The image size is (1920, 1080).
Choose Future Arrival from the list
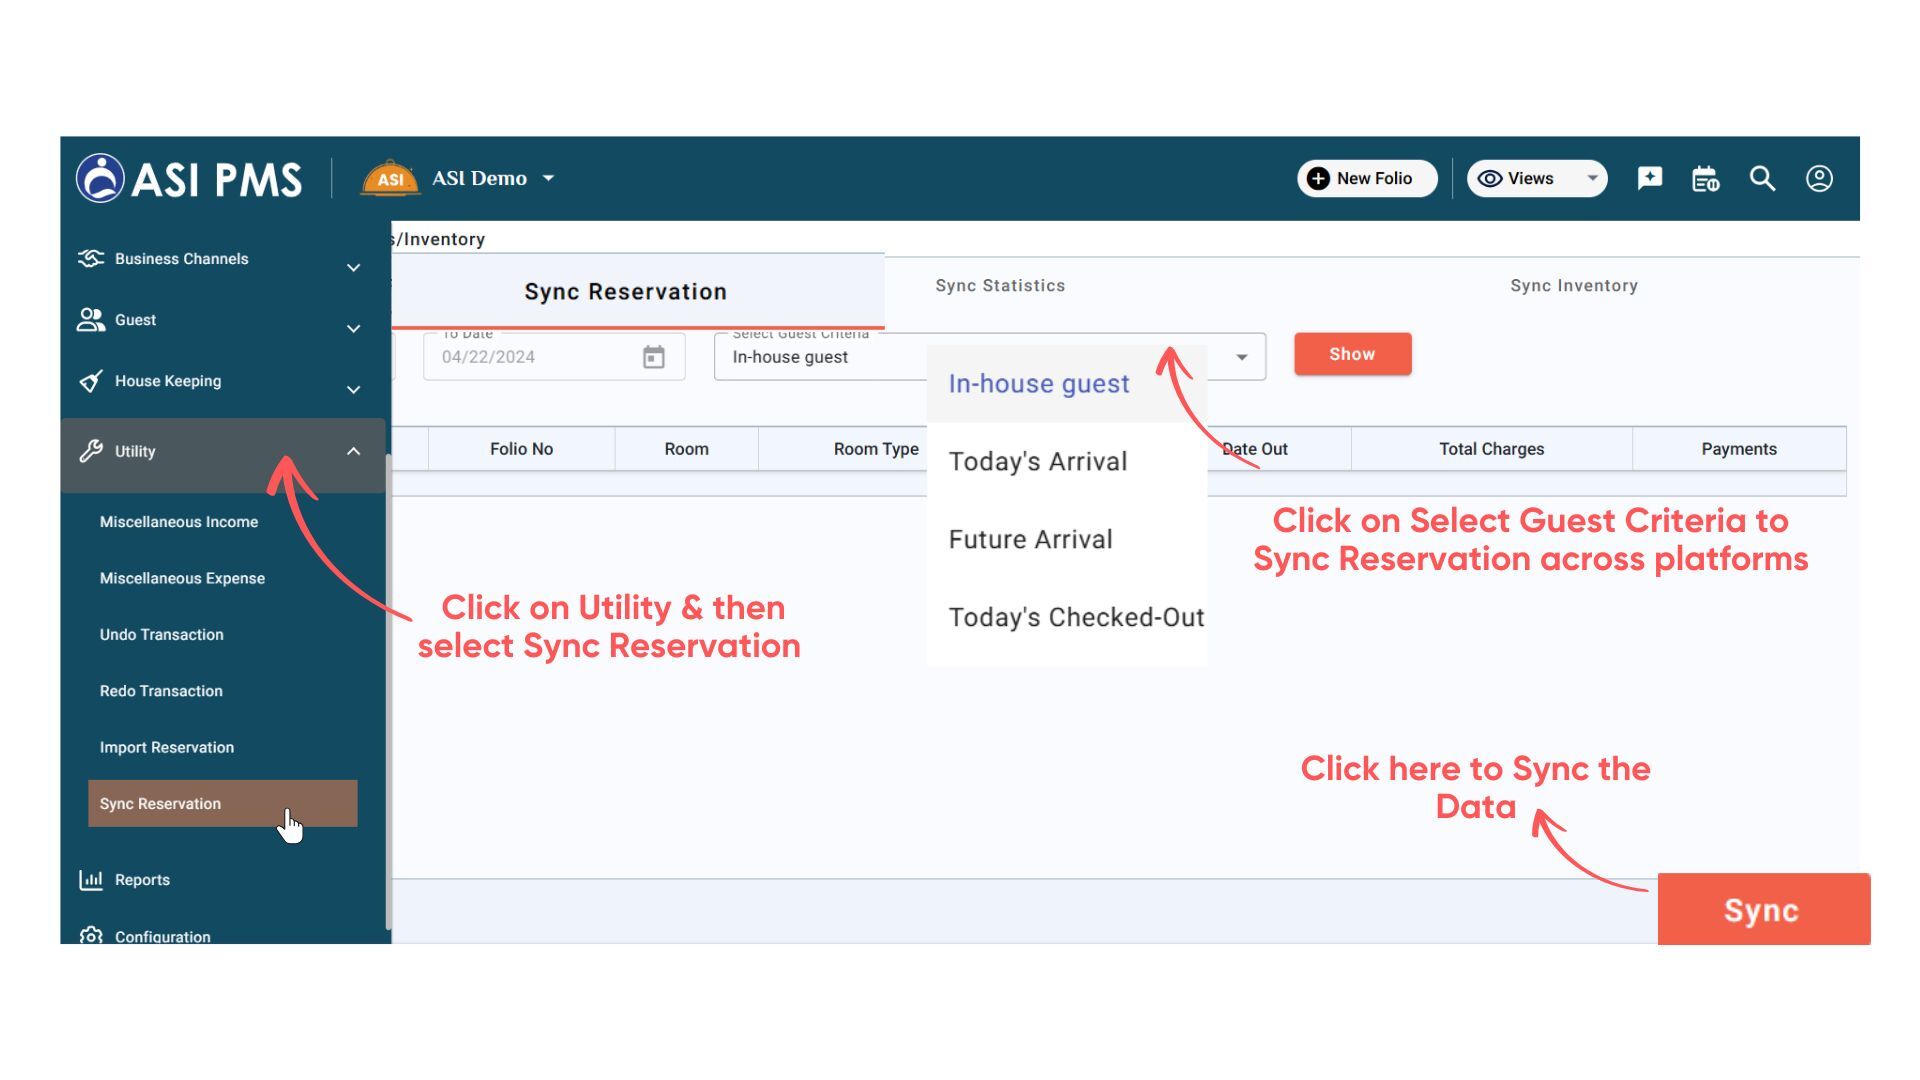(x=1030, y=540)
